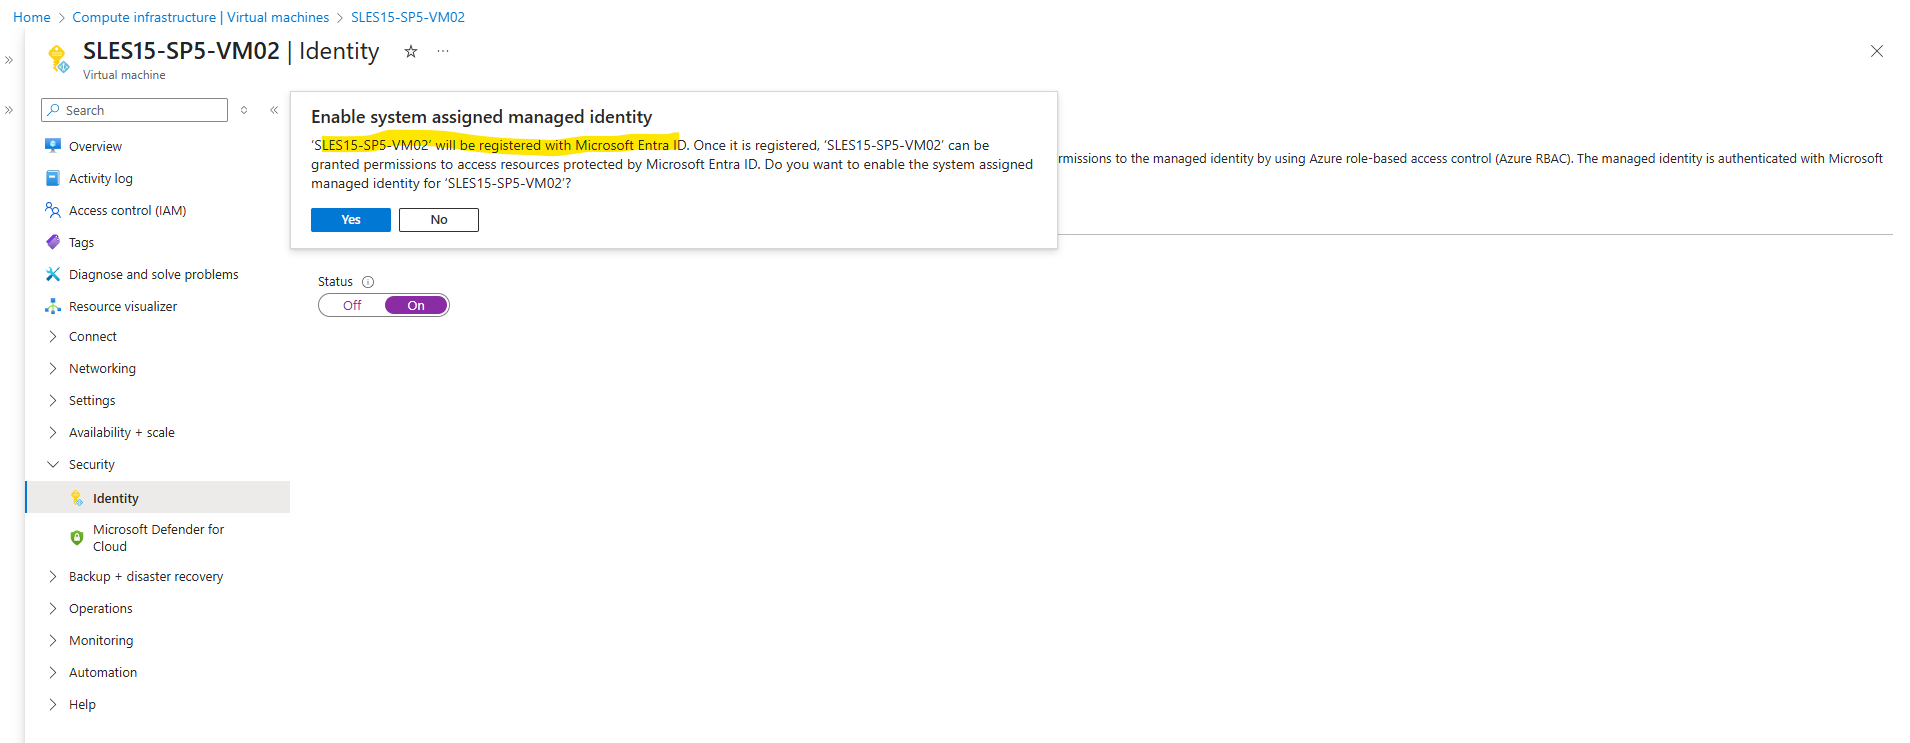Click the Overview monitor icon

[53, 146]
